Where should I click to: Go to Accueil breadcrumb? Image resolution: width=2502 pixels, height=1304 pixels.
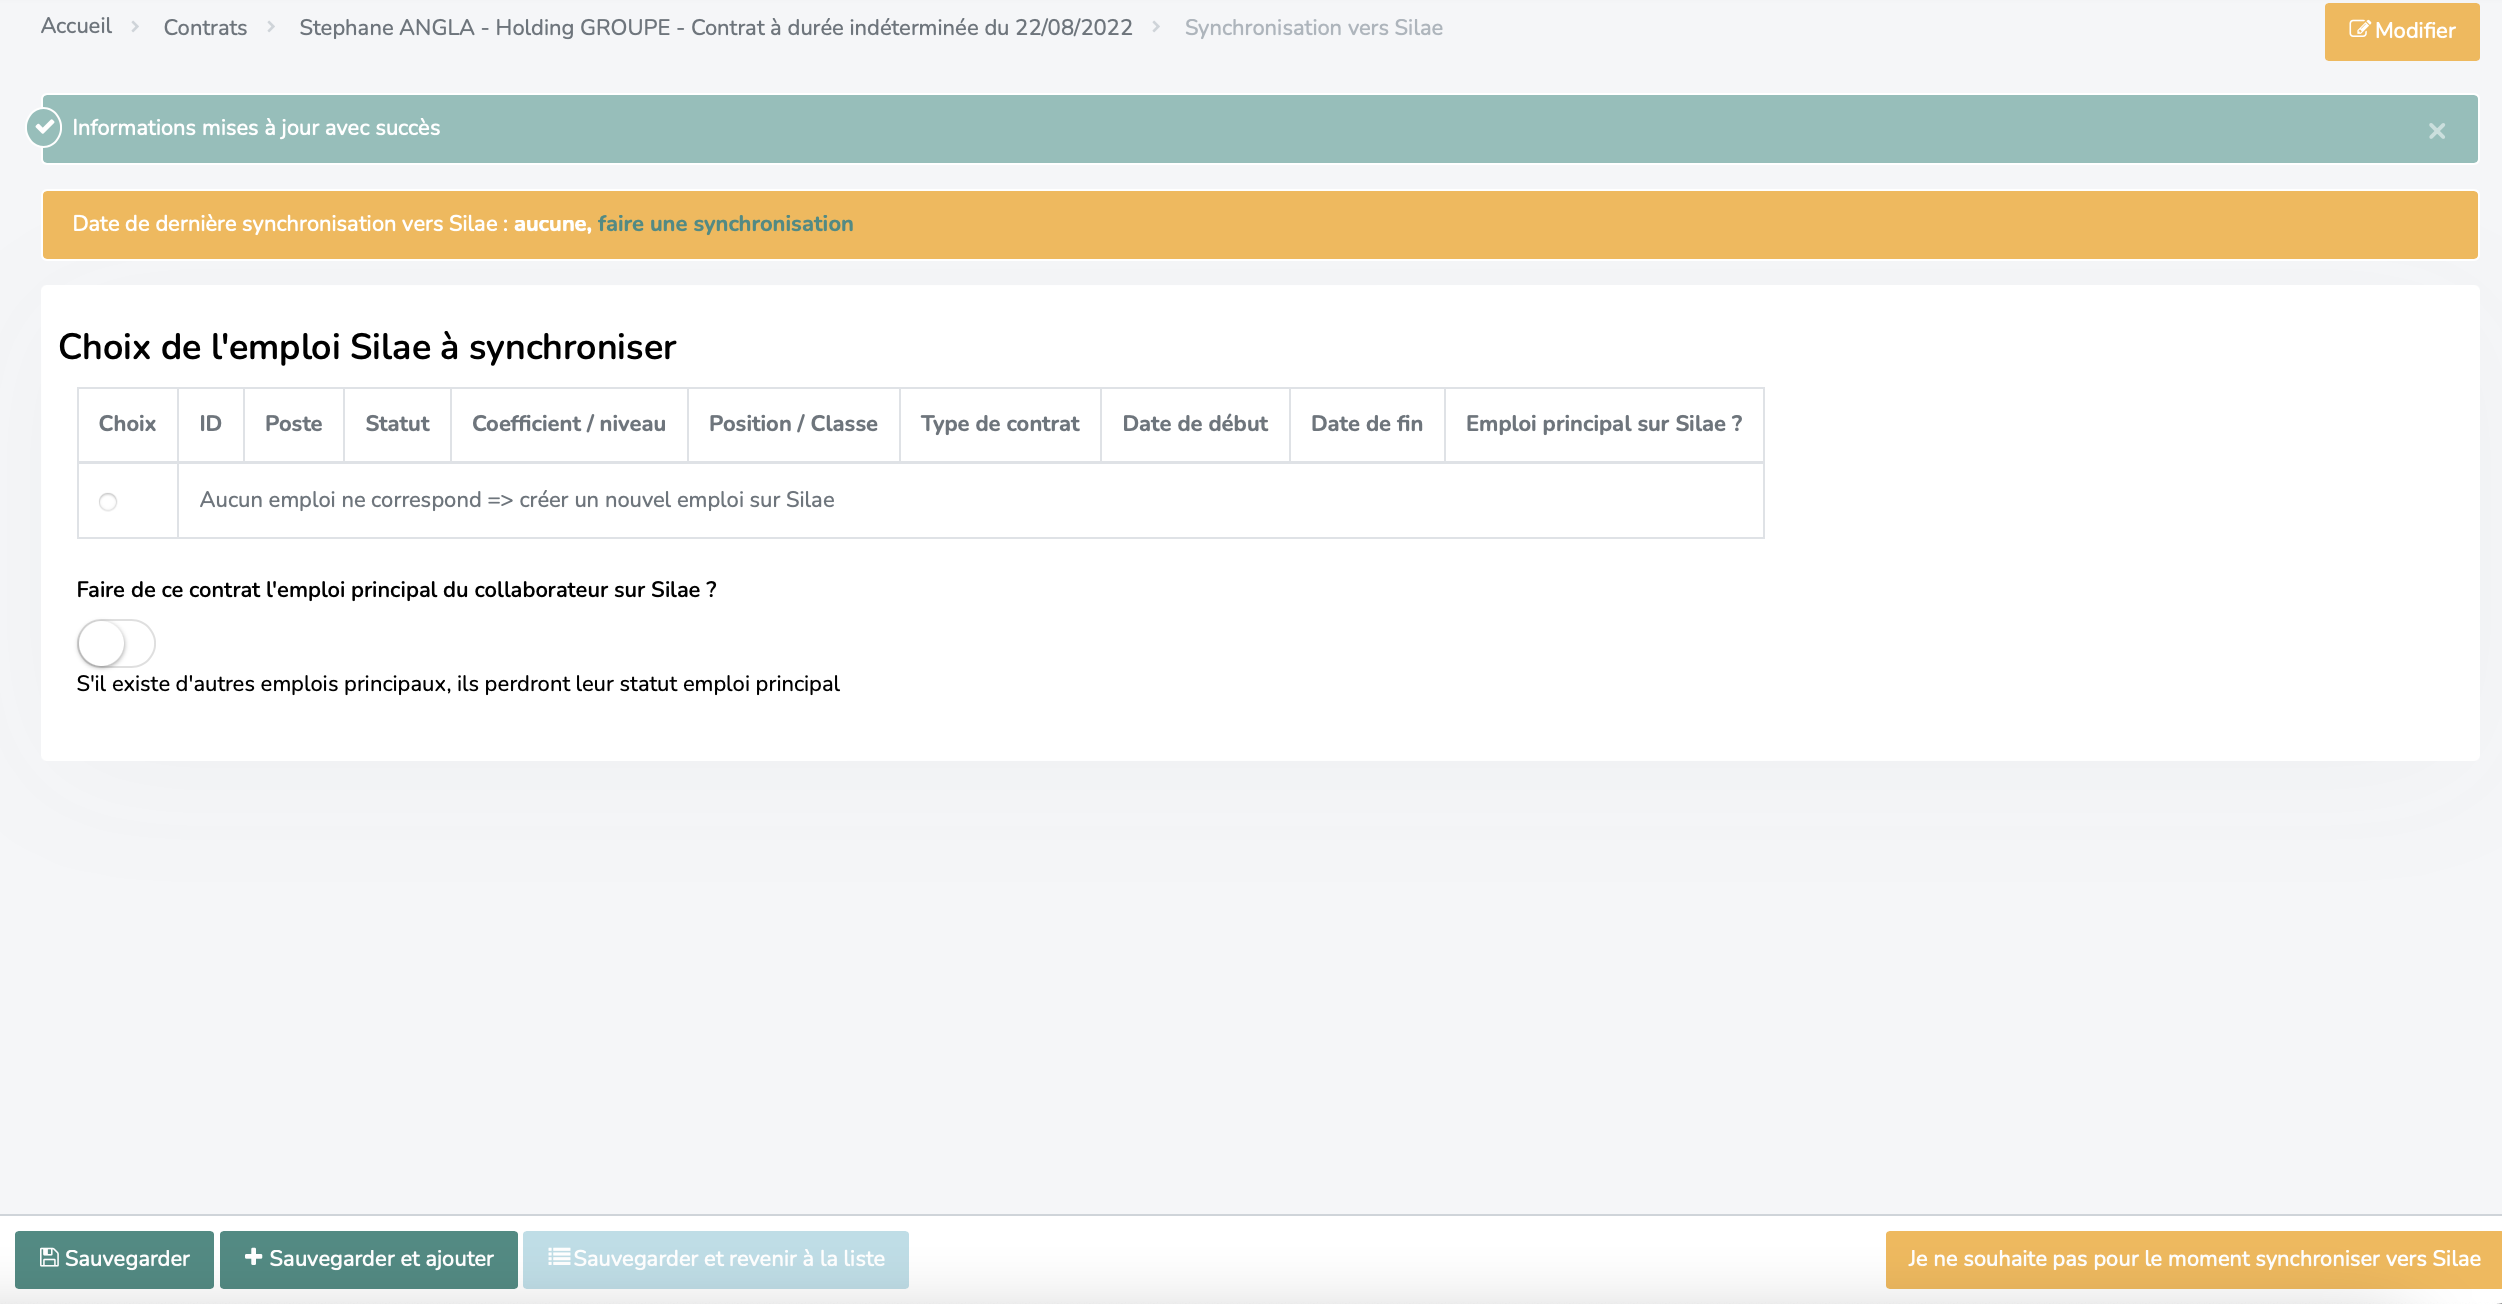click(76, 27)
